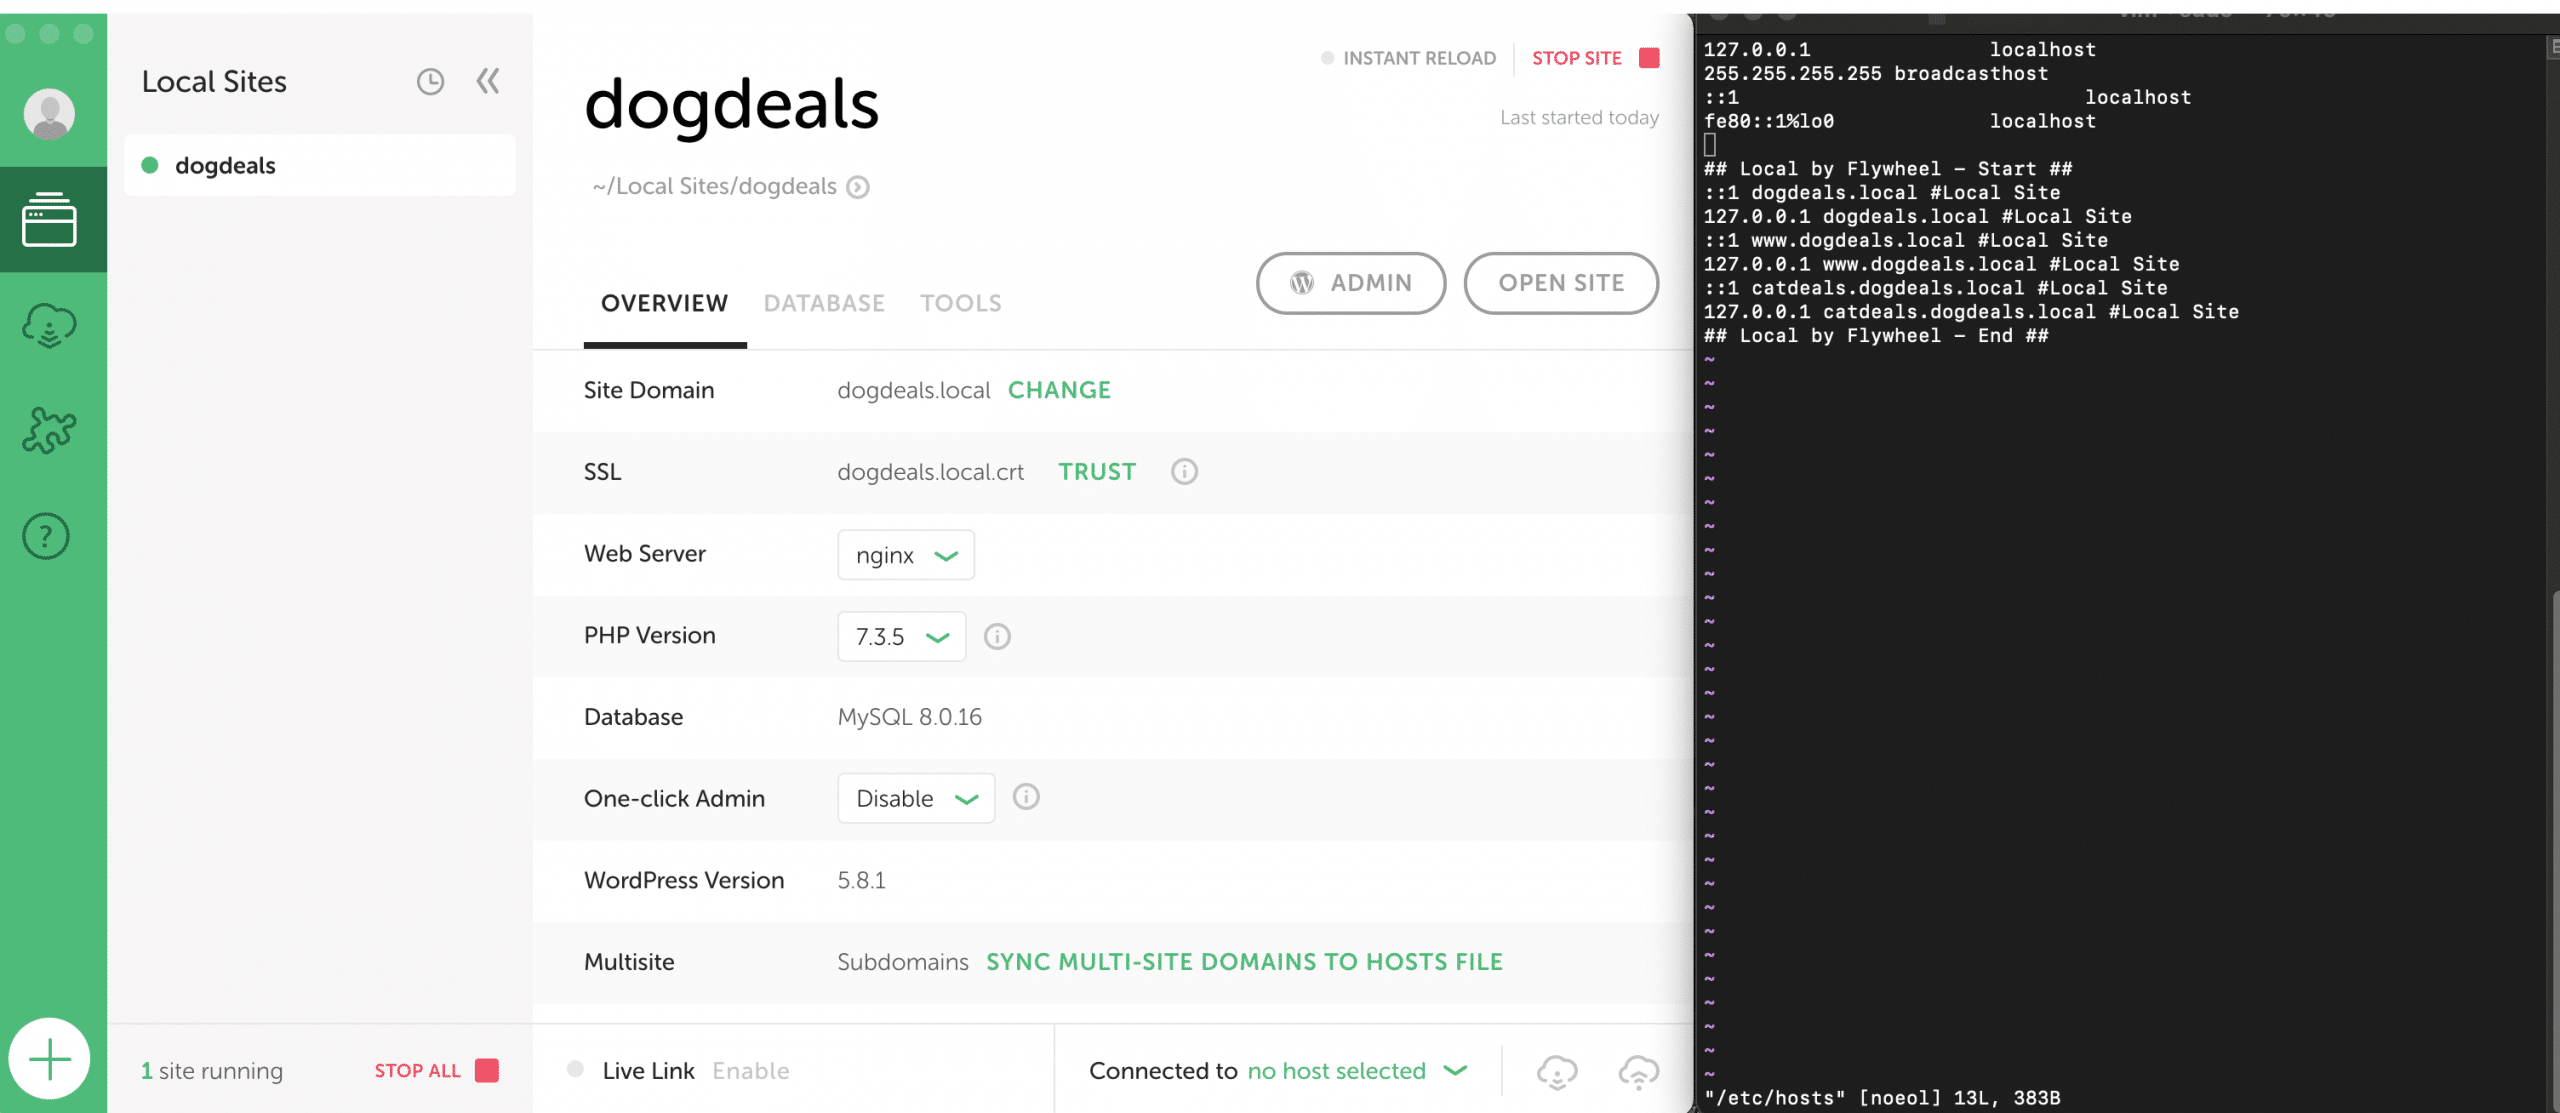Viewport: 2560px width, 1113px height.
Task: Enable Live Link
Action: click(751, 1071)
